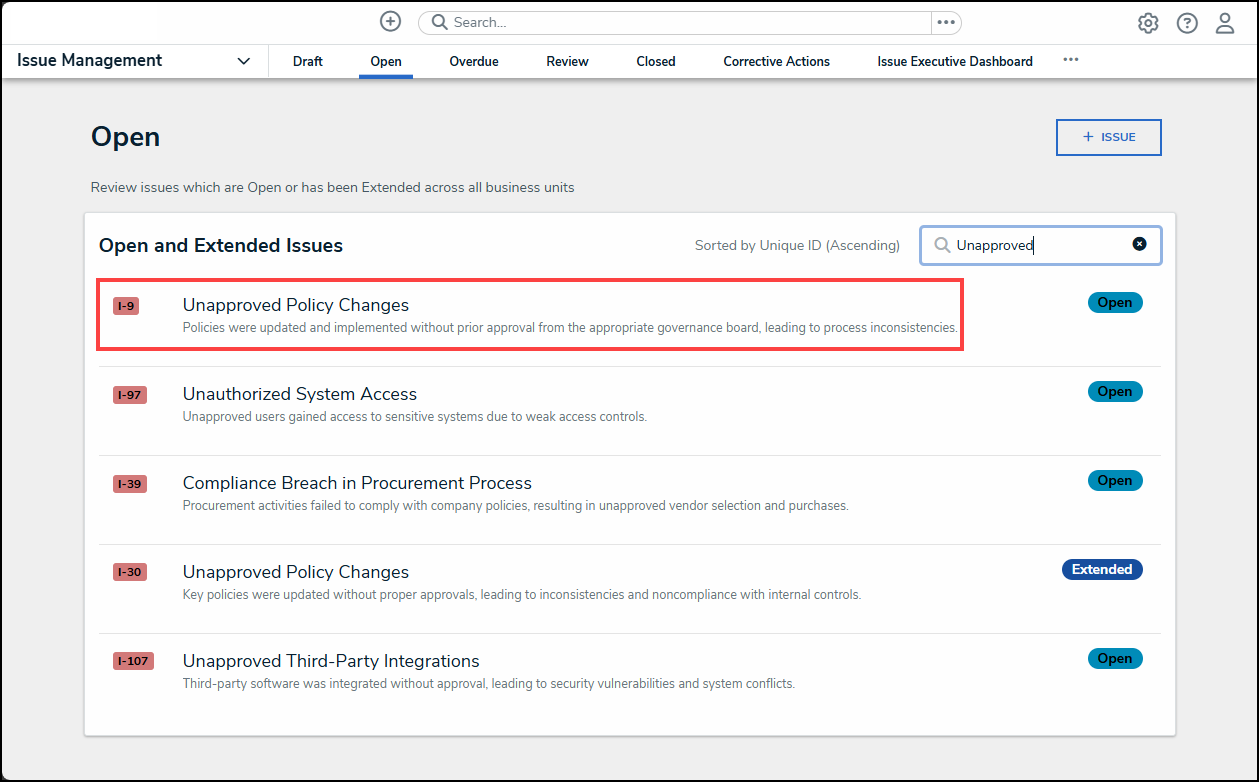
Task: Switch to the Overdue tab
Action: (473, 61)
